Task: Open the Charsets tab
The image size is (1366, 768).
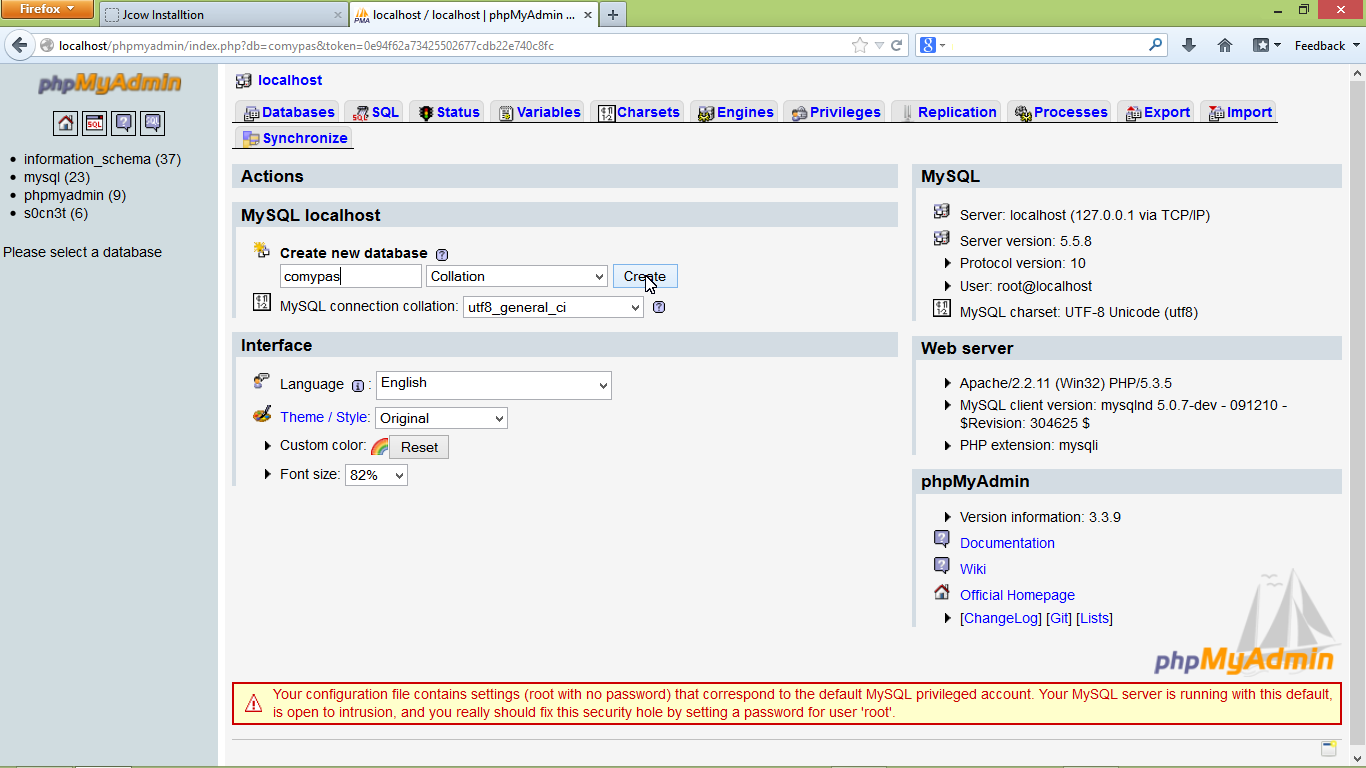Action: pyautogui.click(x=639, y=112)
